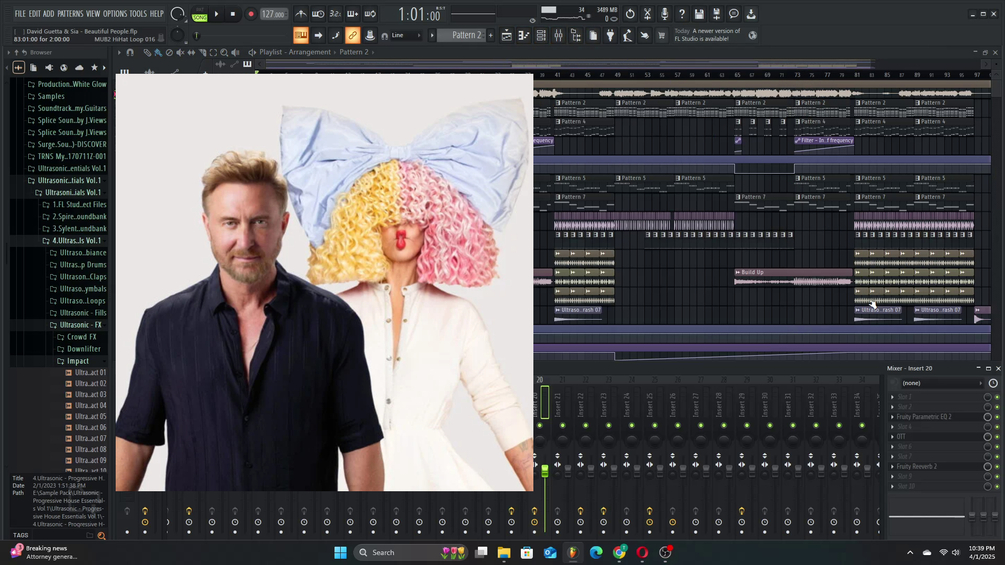Open the content library cart icon

(661, 35)
